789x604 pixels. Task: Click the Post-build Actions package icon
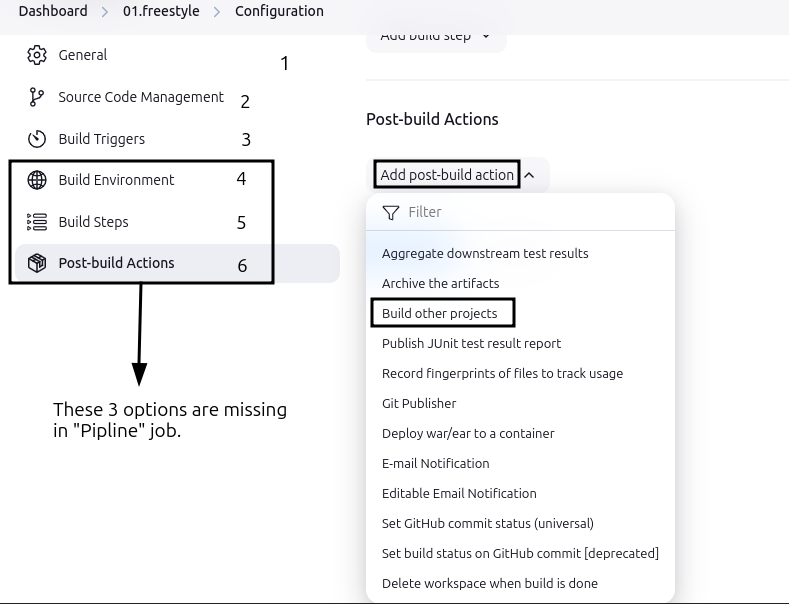(37, 263)
